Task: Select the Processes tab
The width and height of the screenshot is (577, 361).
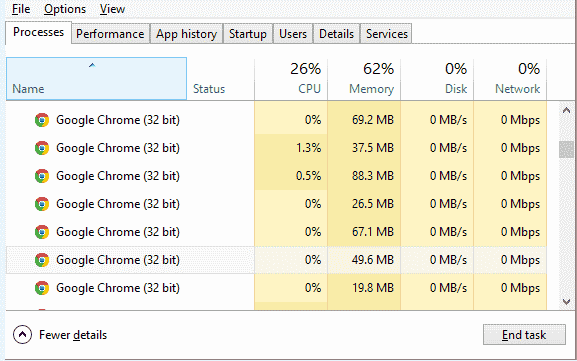Action: (x=38, y=32)
